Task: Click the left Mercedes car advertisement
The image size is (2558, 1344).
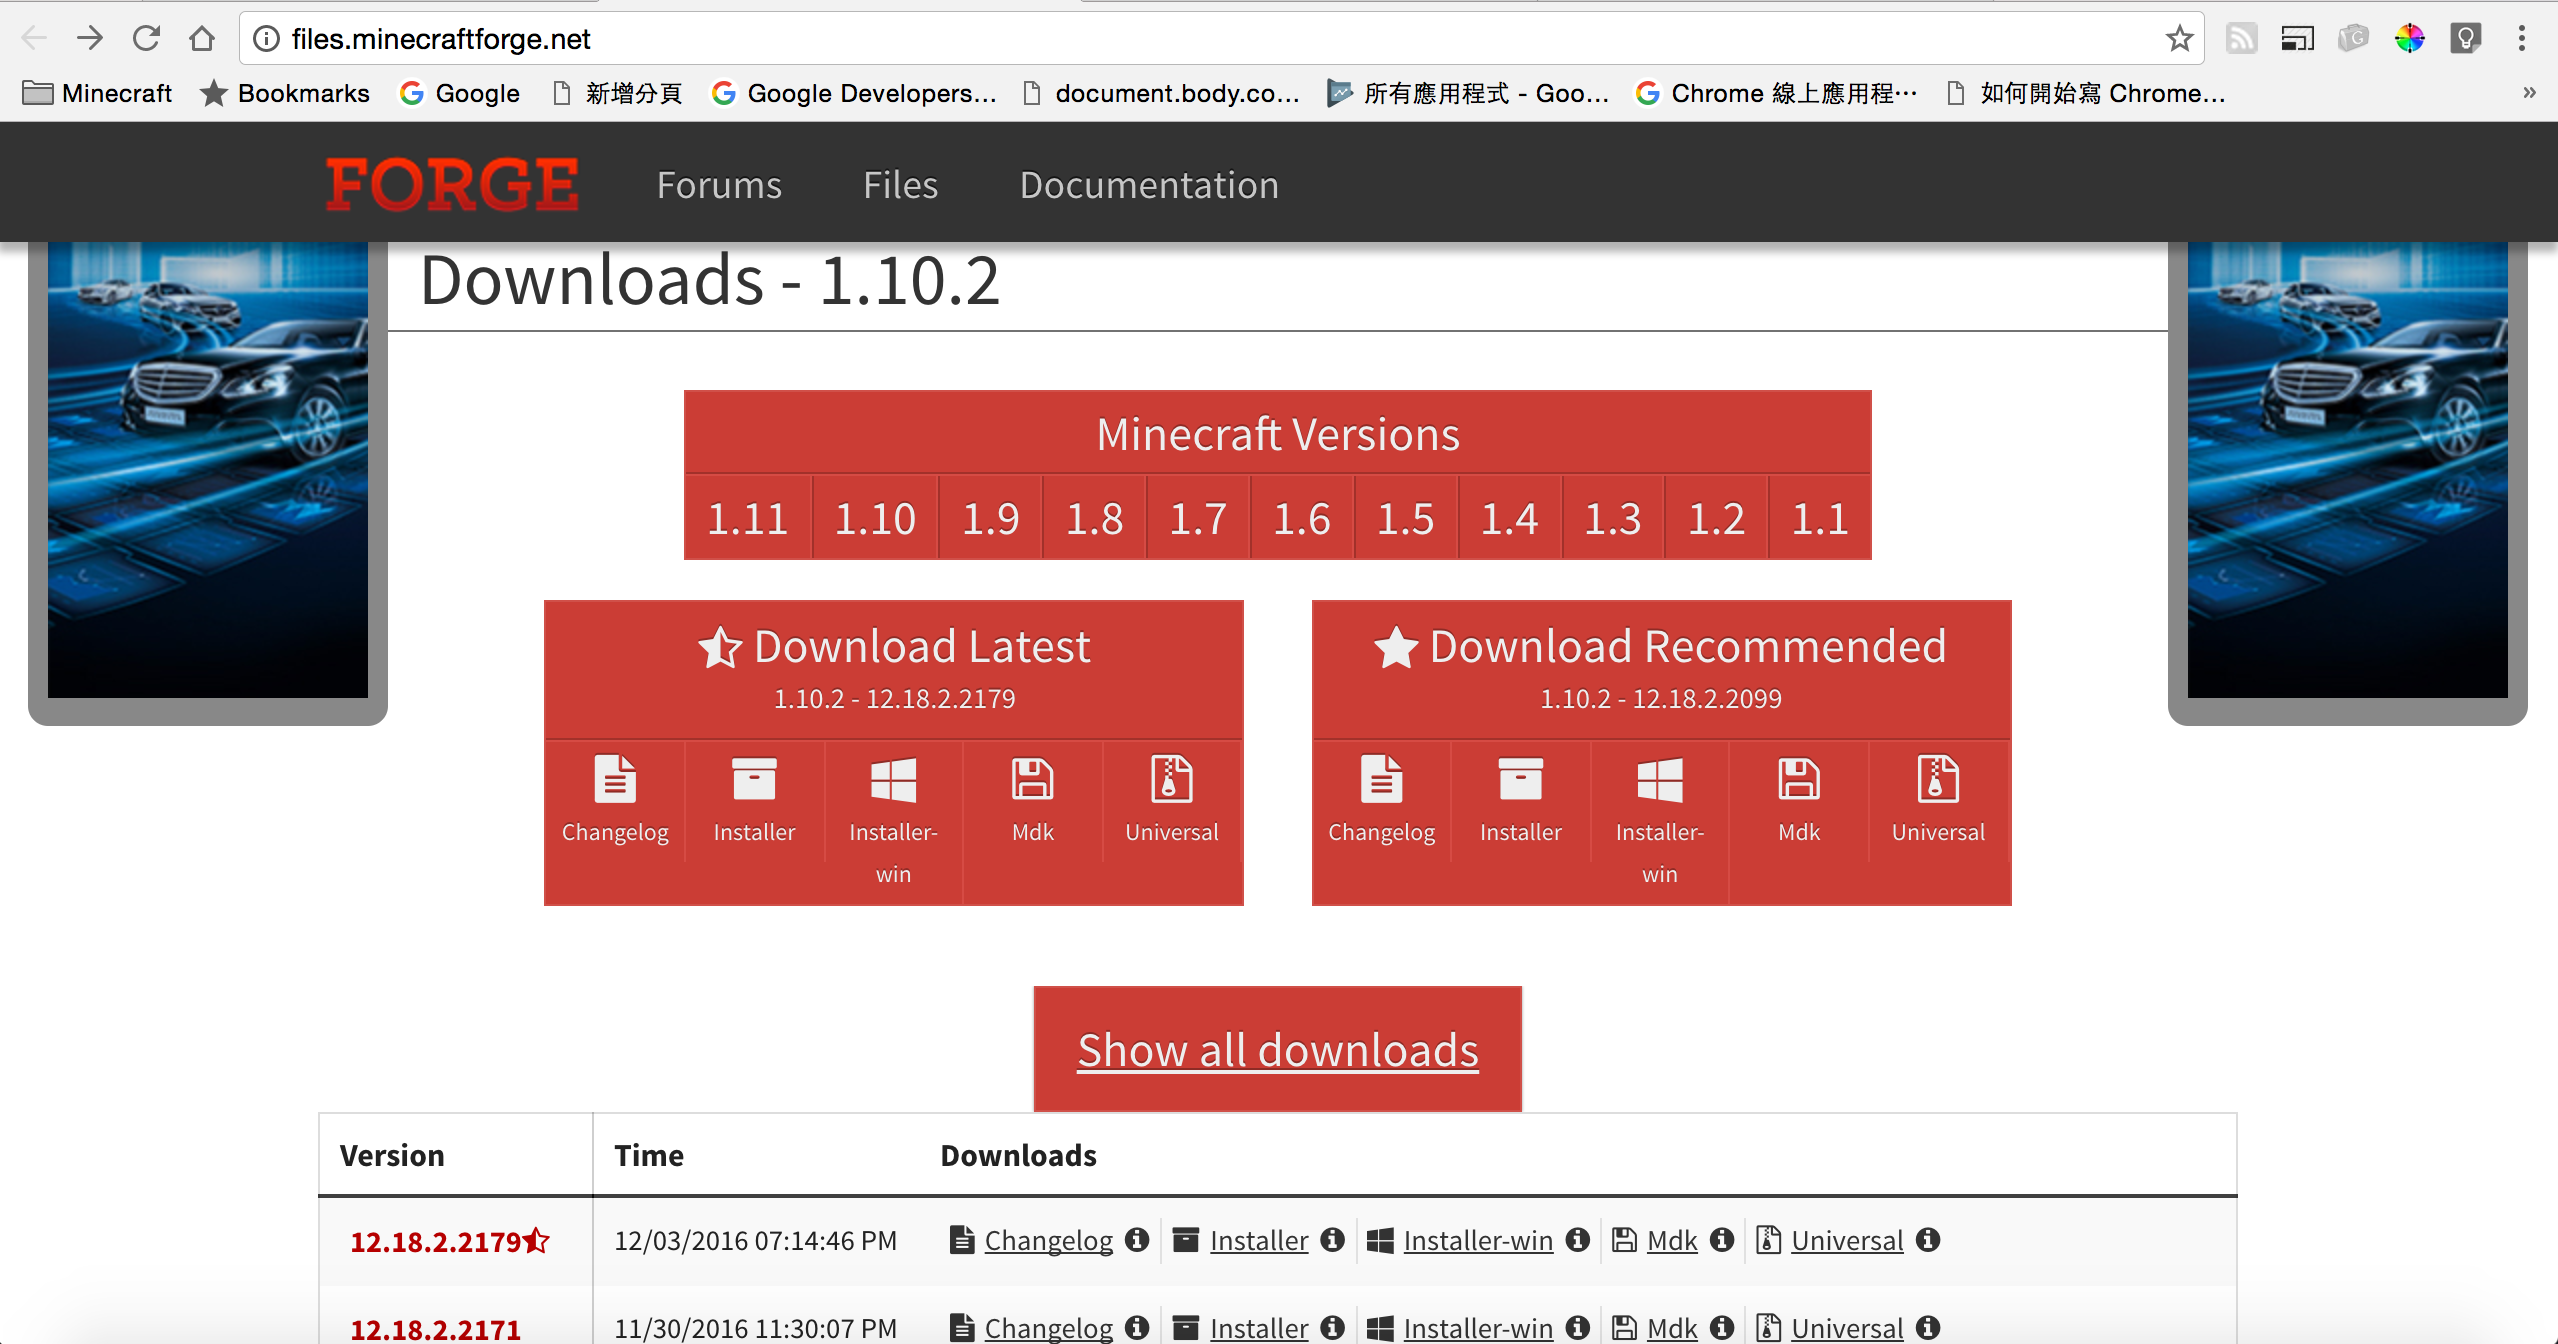Action: (208, 470)
